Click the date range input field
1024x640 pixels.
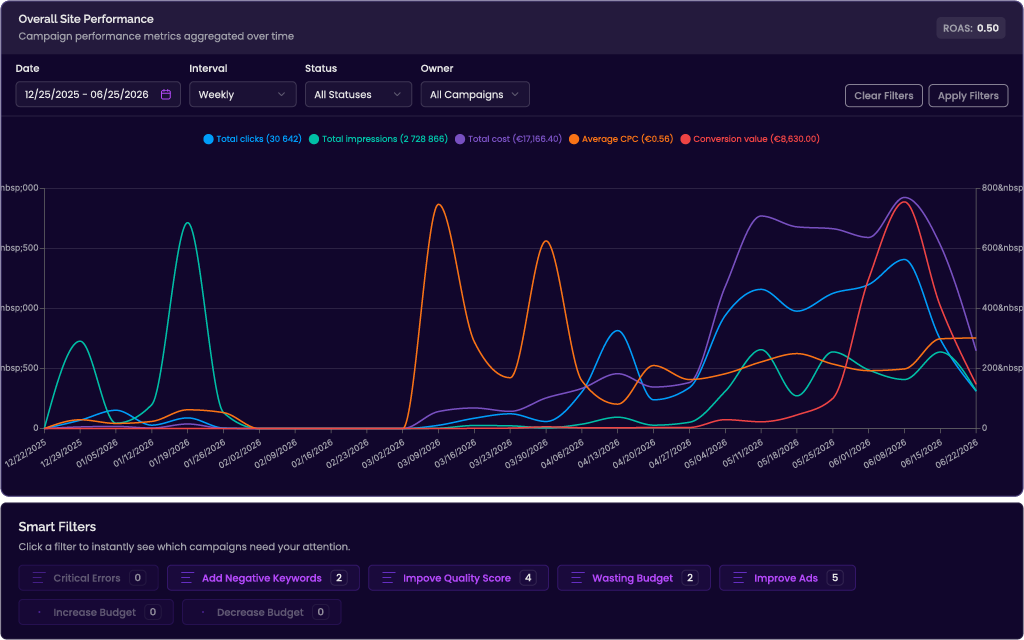point(98,94)
